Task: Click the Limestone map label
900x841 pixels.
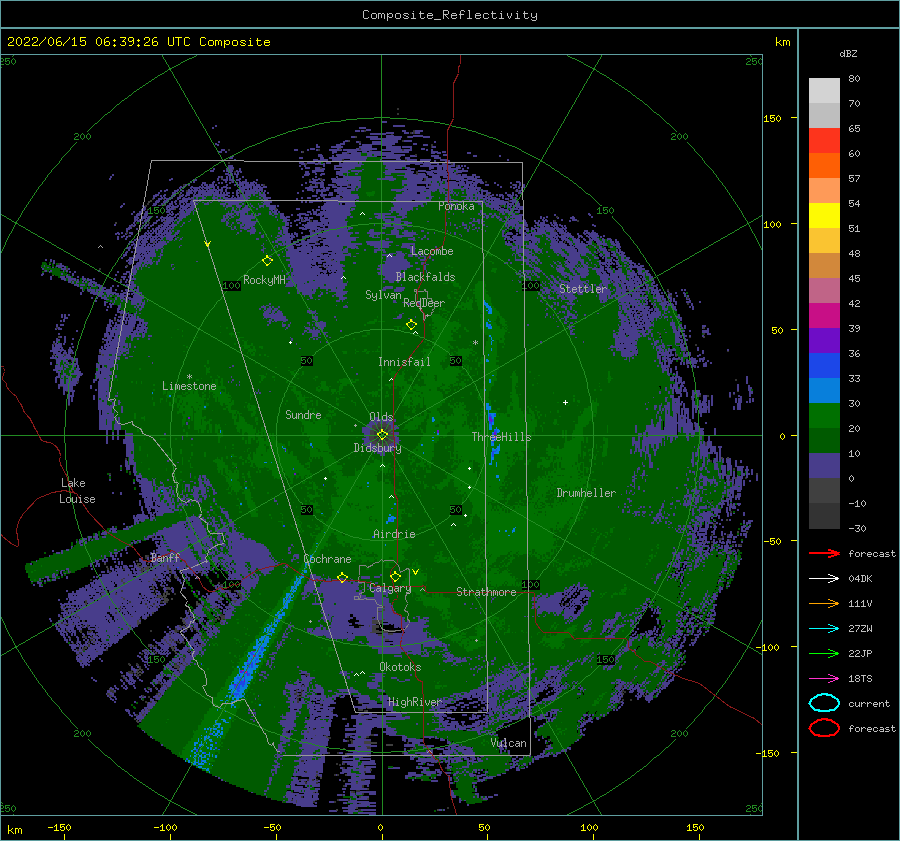Action: click(189, 386)
